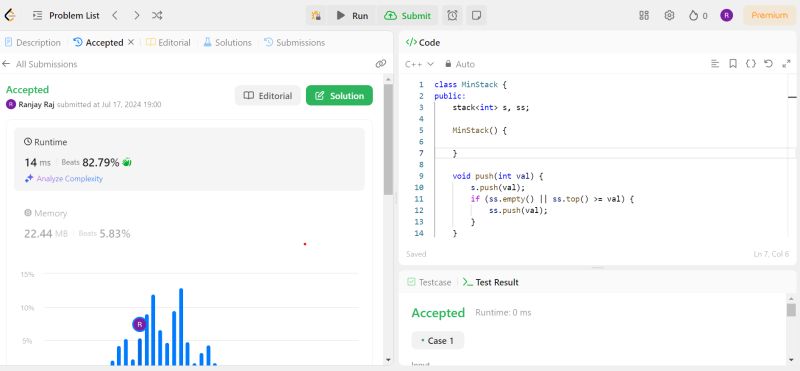Close the Accepted tab
The width and height of the screenshot is (800, 371).
tap(131, 42)
